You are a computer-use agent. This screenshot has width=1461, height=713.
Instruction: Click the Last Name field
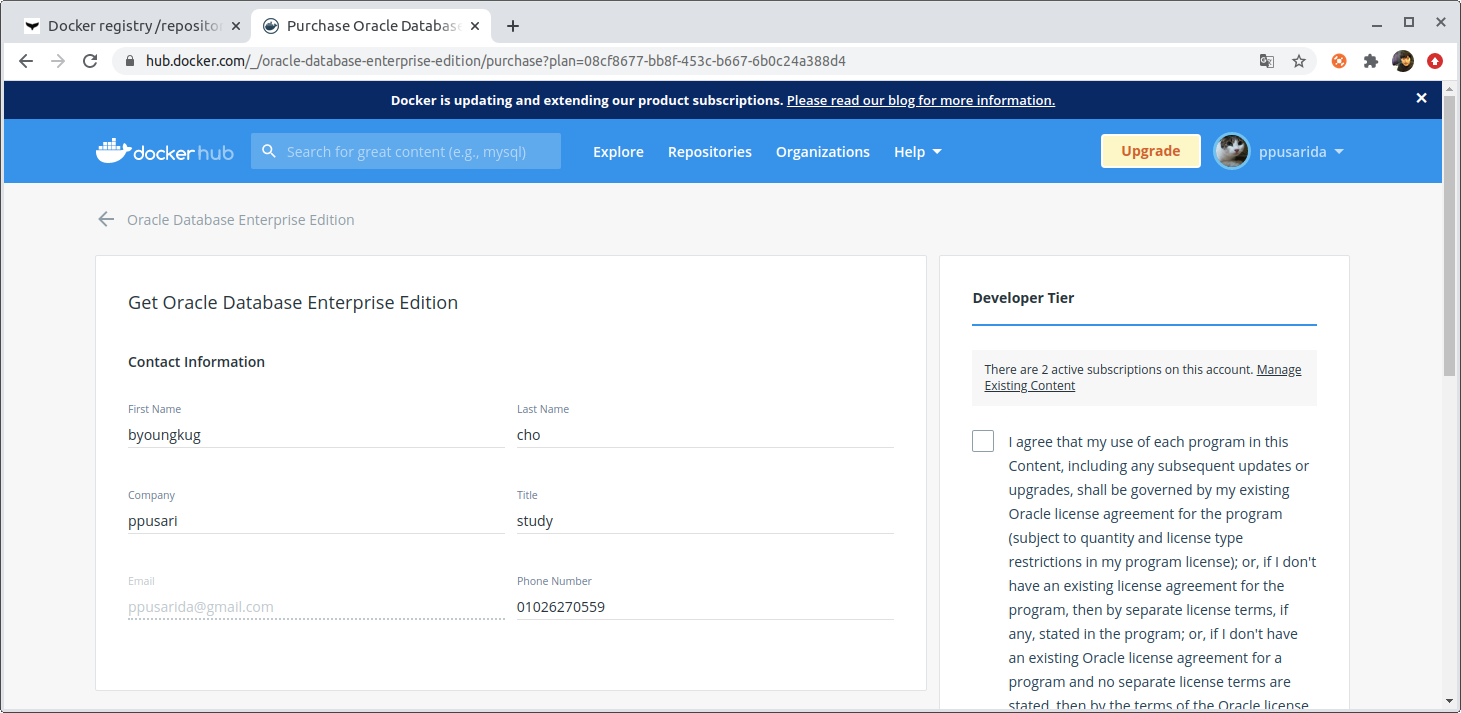click(x=705, y=435)
